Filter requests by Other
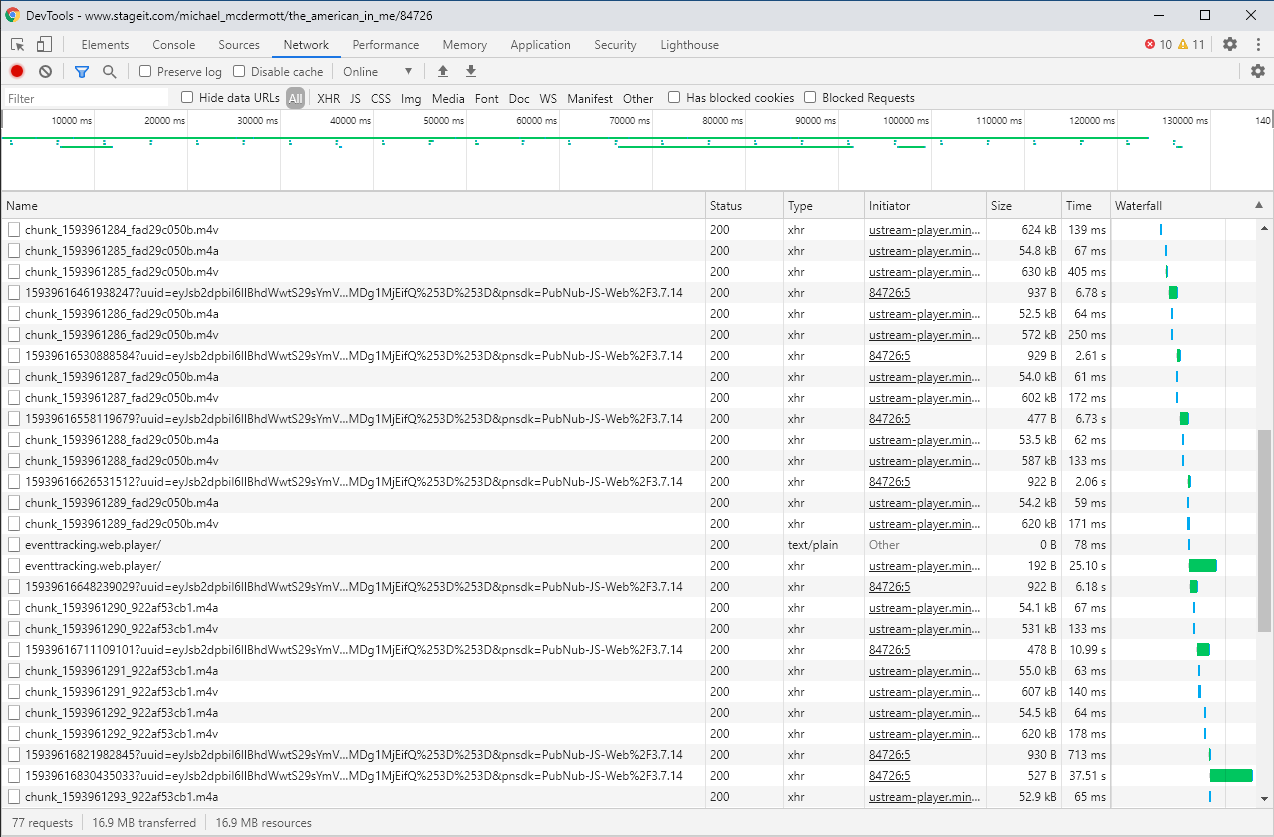Screen dimensions: 1274x837 point(638,98)
